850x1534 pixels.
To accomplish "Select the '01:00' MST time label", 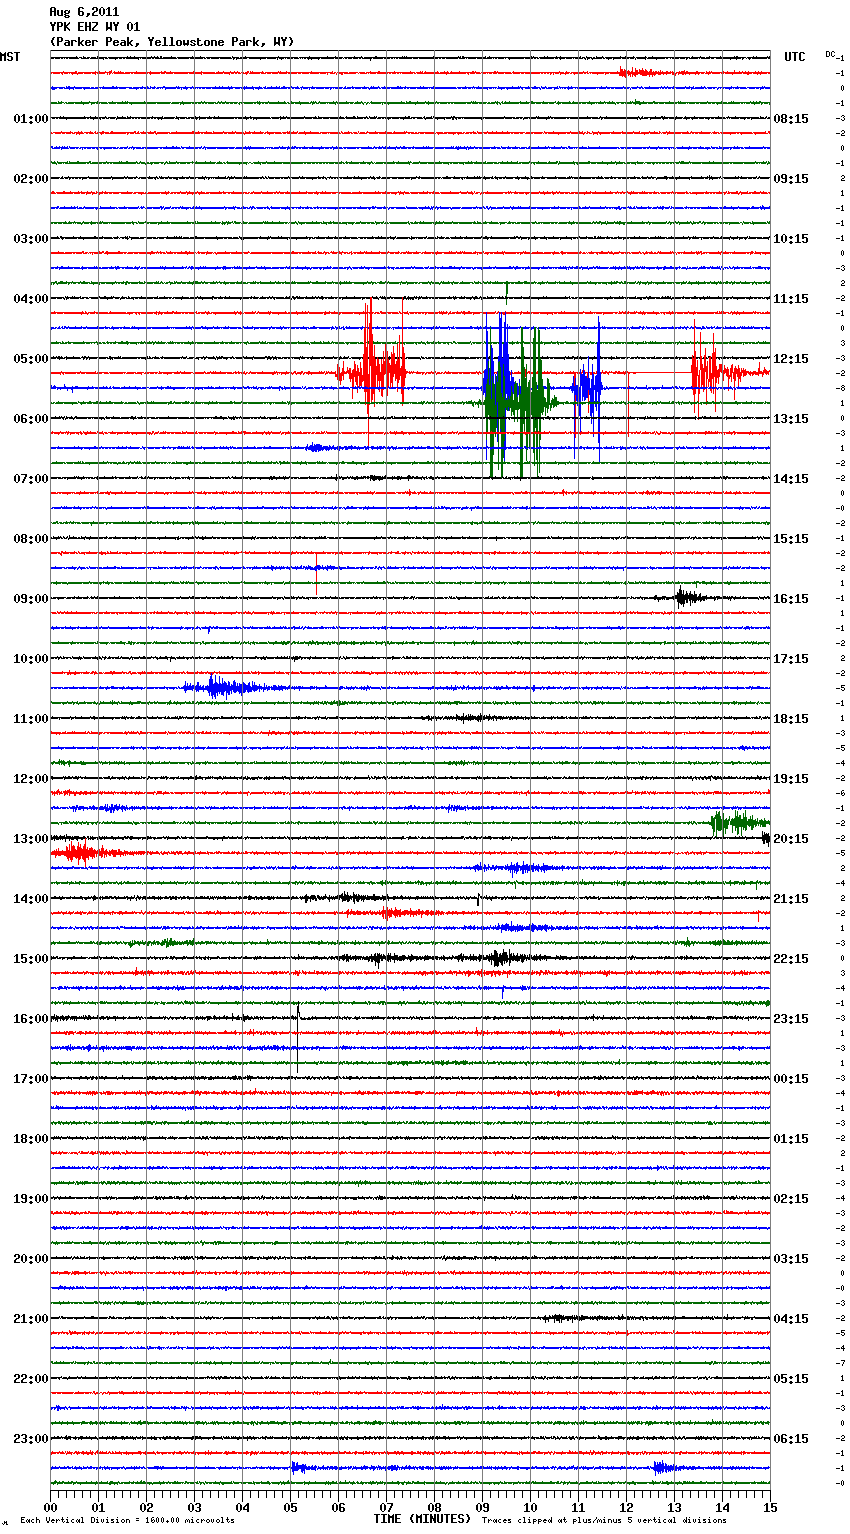I will coord(31,119).
